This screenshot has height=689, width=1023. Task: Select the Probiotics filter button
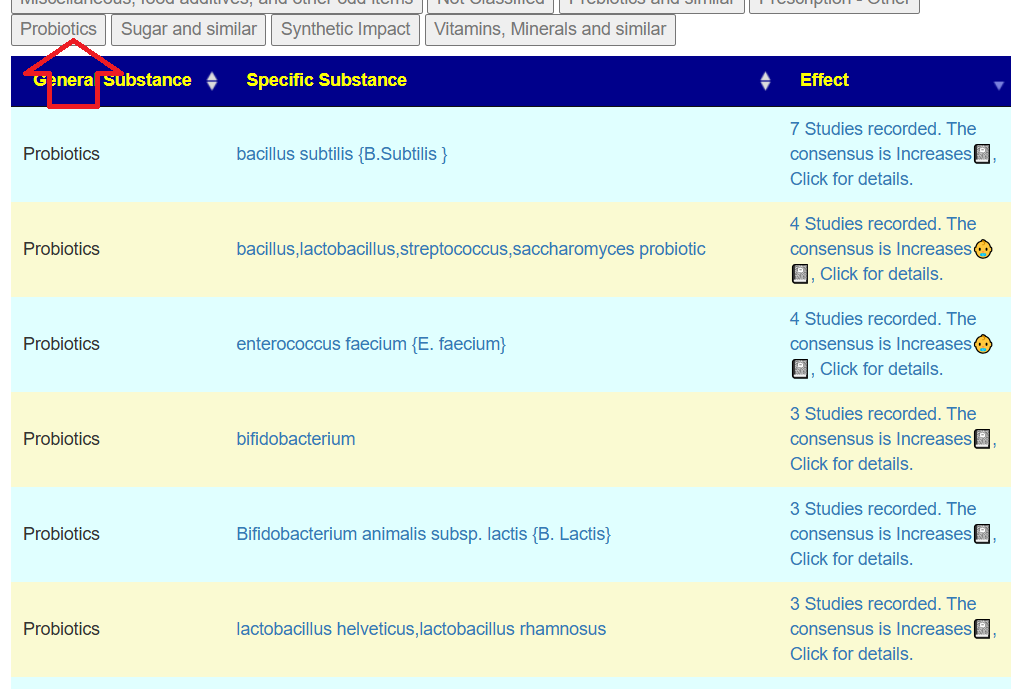58,30
